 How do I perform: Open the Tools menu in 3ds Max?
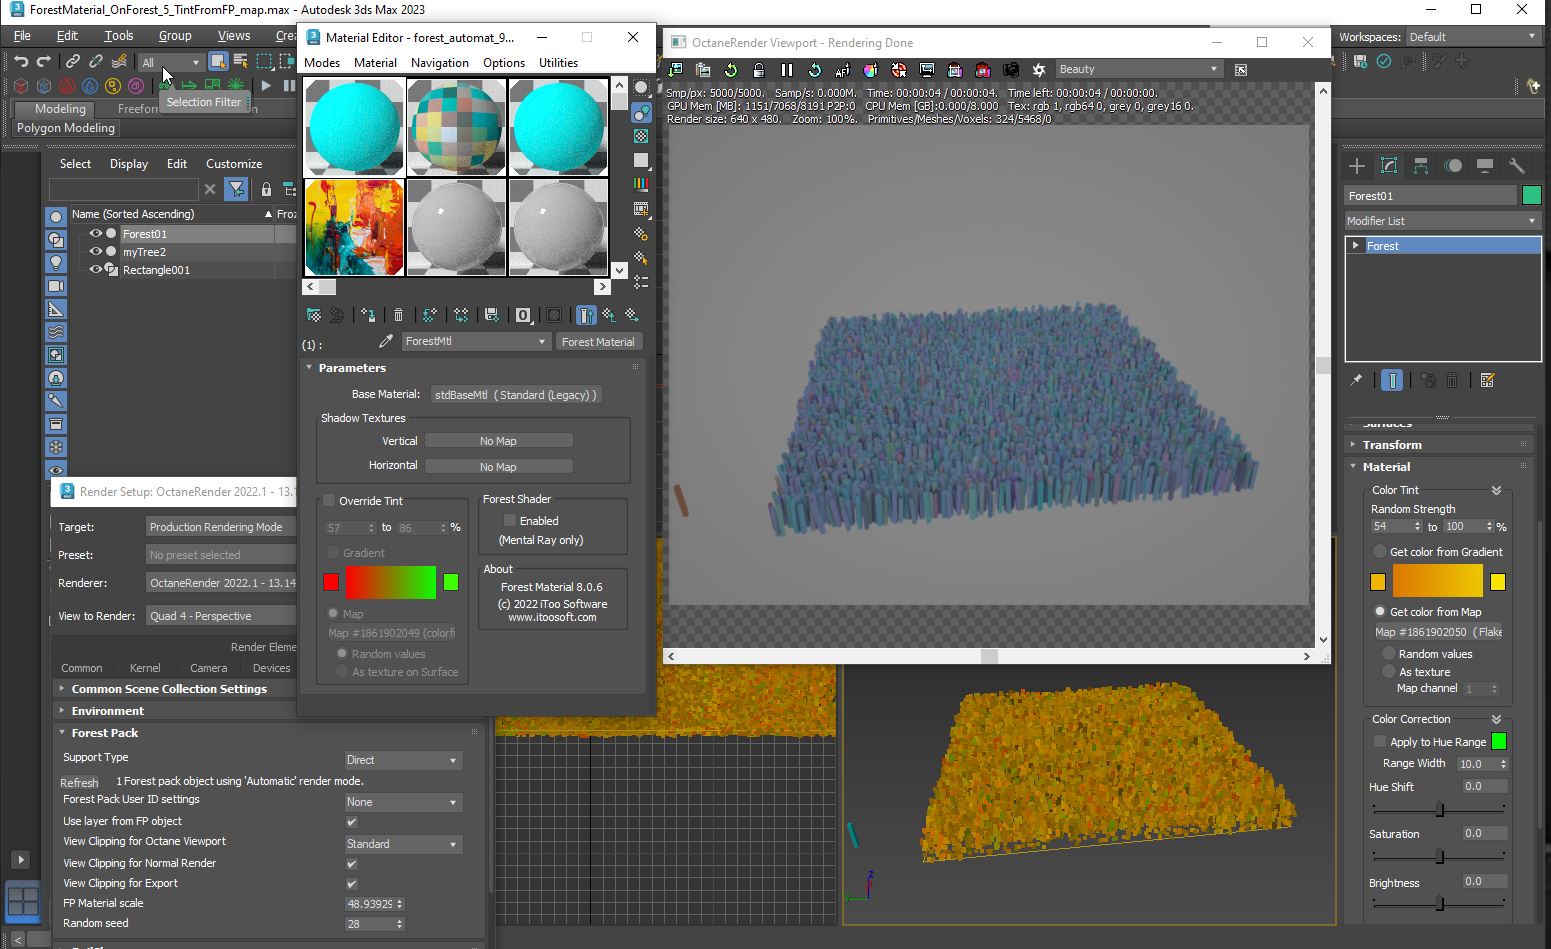[118, 36]
